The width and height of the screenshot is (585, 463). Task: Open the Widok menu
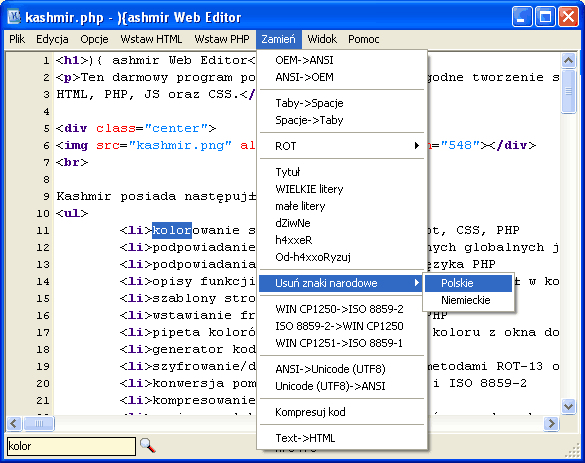pyautogui.click(x=322, y=39)
